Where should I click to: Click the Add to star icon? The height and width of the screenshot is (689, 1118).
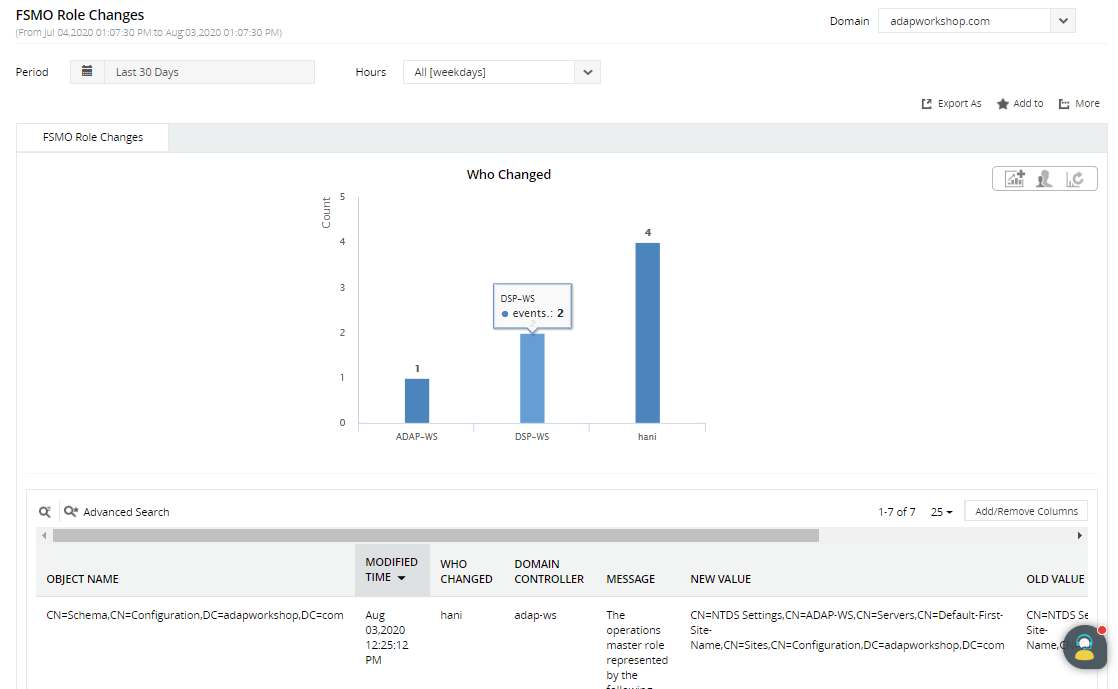(1002, 104)
